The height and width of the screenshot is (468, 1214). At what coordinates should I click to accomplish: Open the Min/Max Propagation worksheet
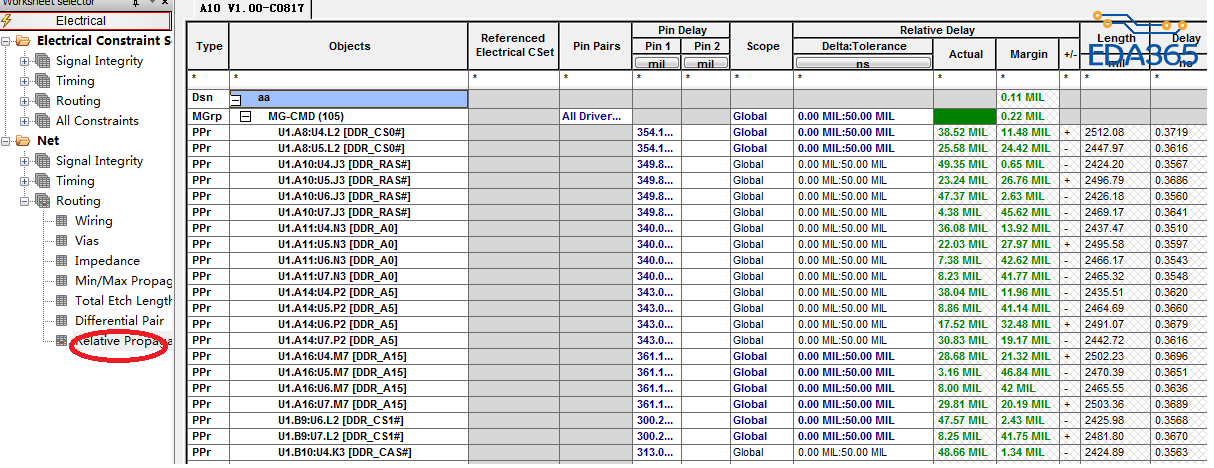[x=124, y=281]
